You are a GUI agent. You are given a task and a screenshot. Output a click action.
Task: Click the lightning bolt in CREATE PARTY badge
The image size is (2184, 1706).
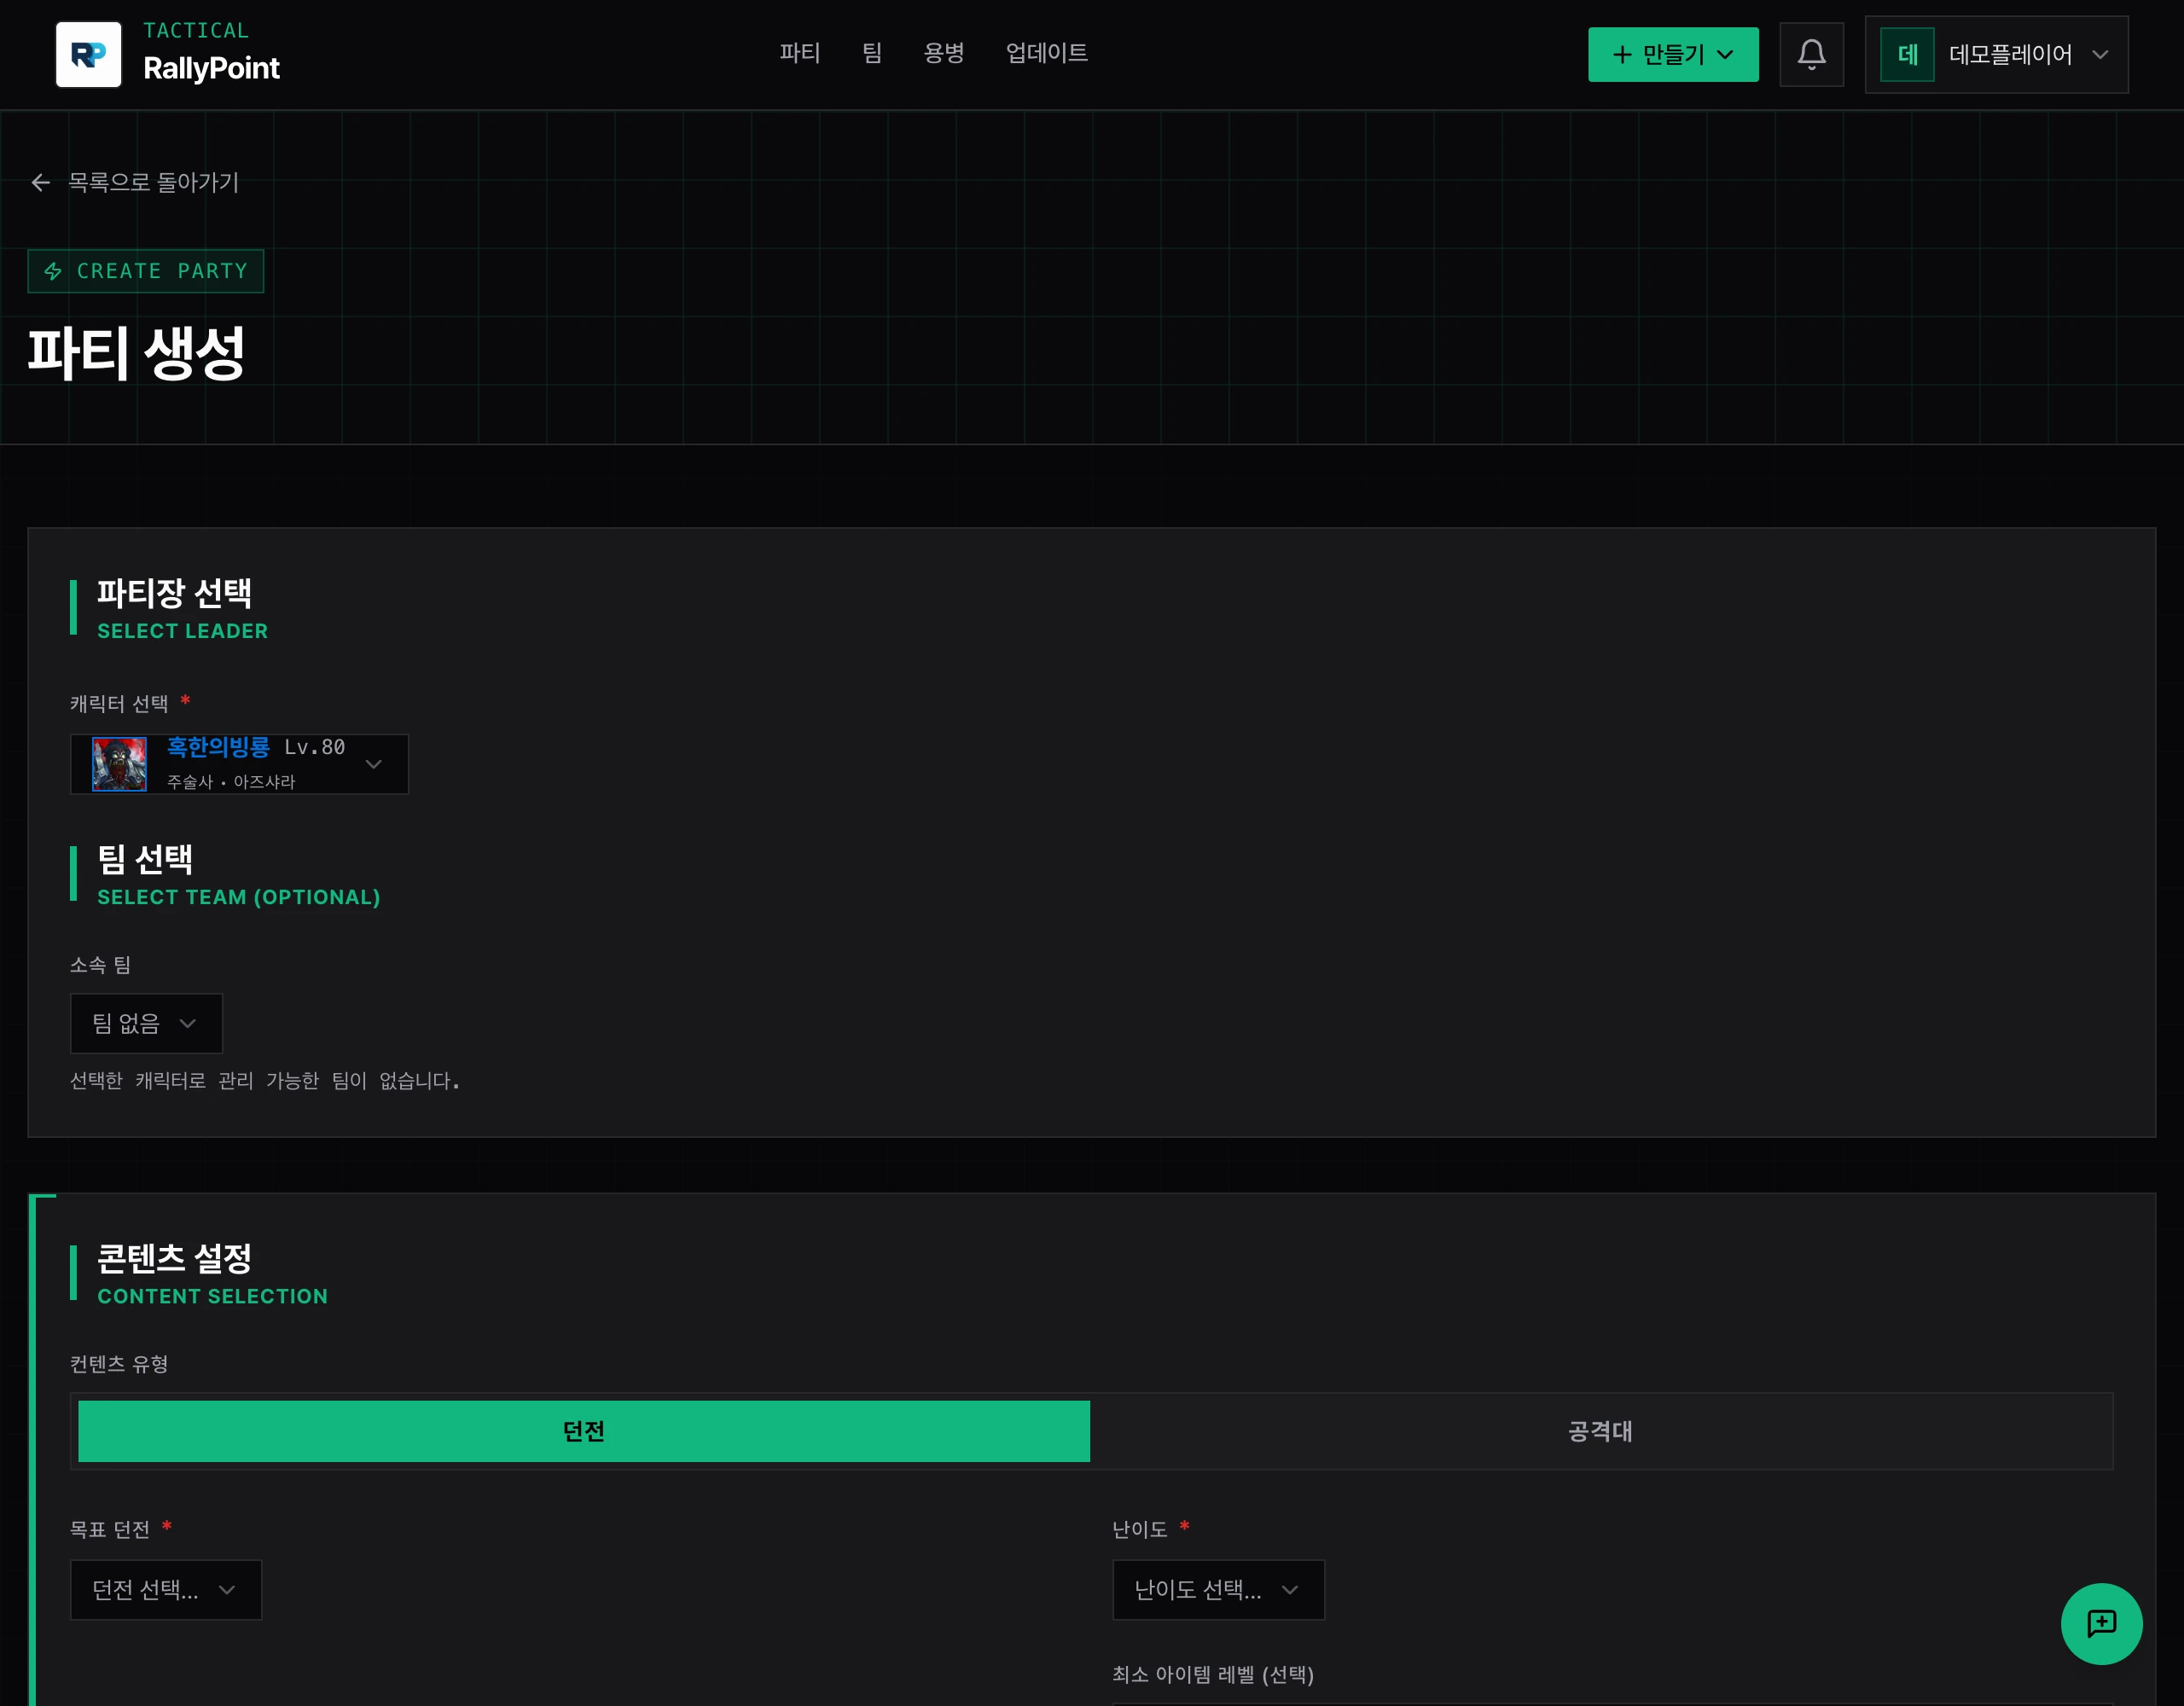[x=53, y=271]
